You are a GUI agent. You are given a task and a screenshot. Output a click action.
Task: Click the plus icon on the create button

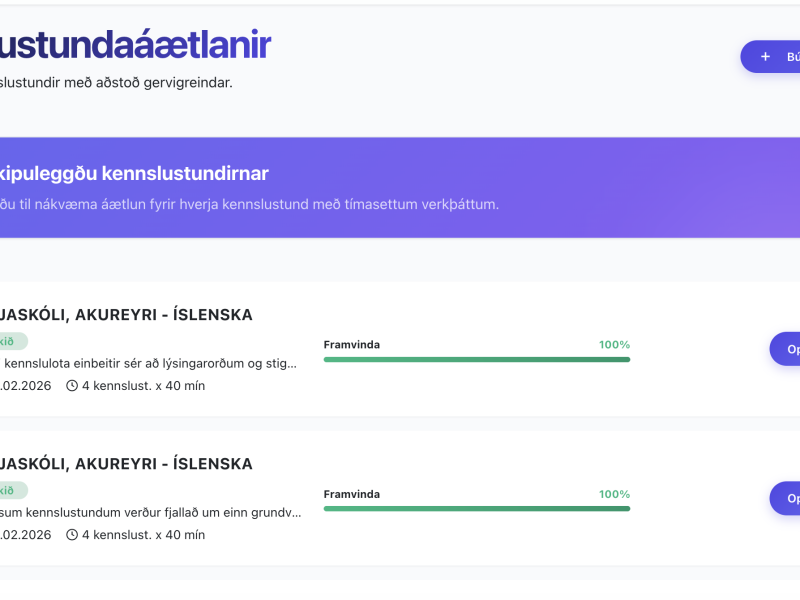pyautogui.click(x=766, y=57)
